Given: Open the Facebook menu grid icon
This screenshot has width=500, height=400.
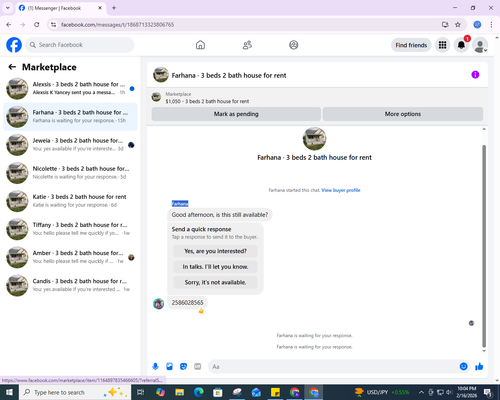Looking at the screenshot, I should point(442,45).
